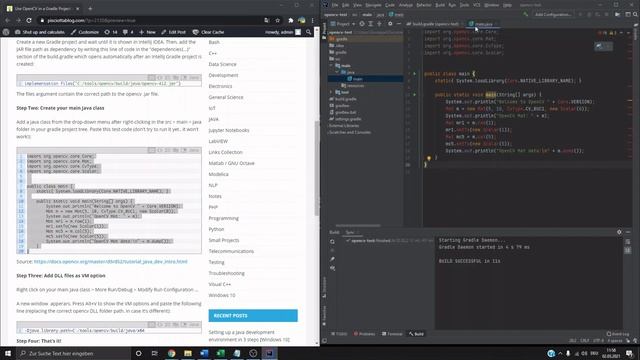Open the Event Log
The width and height of the screenshot is (640, 360).
coord(618,334)
